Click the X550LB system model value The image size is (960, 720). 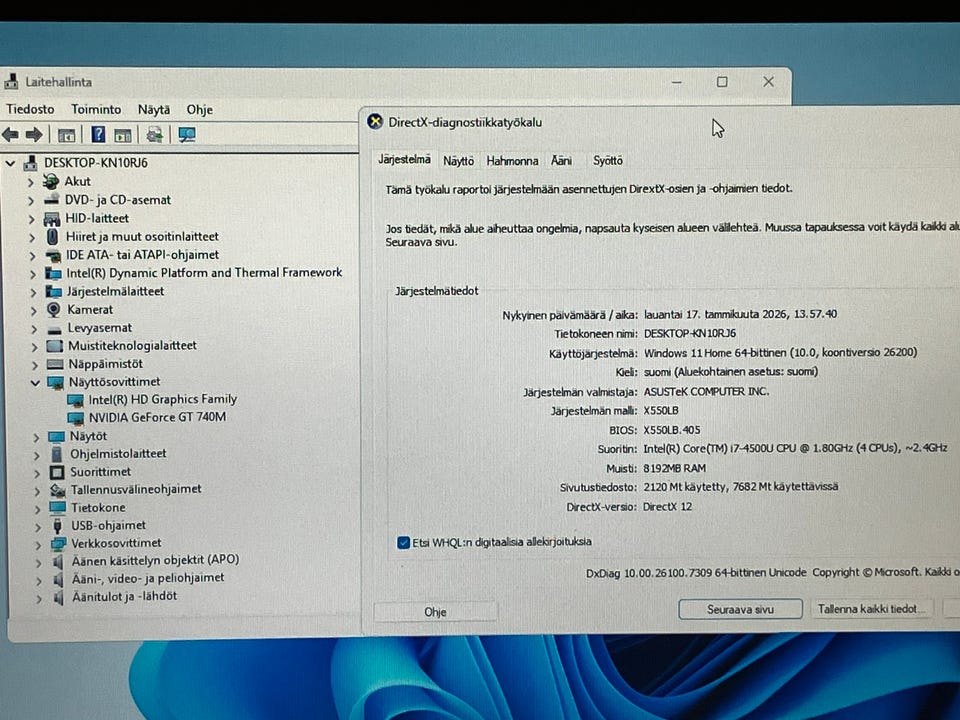[x=661, y=410]
